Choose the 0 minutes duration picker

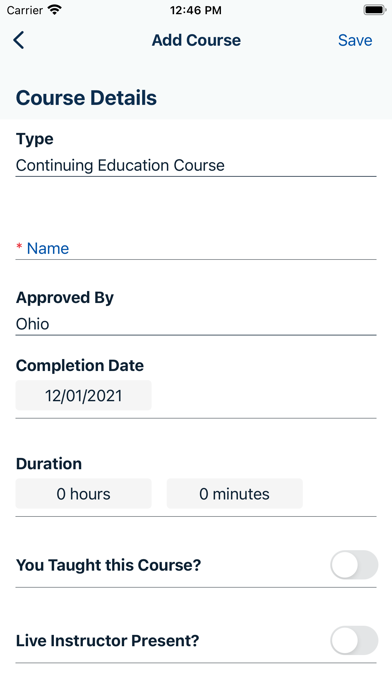click(x=234, y=494)
